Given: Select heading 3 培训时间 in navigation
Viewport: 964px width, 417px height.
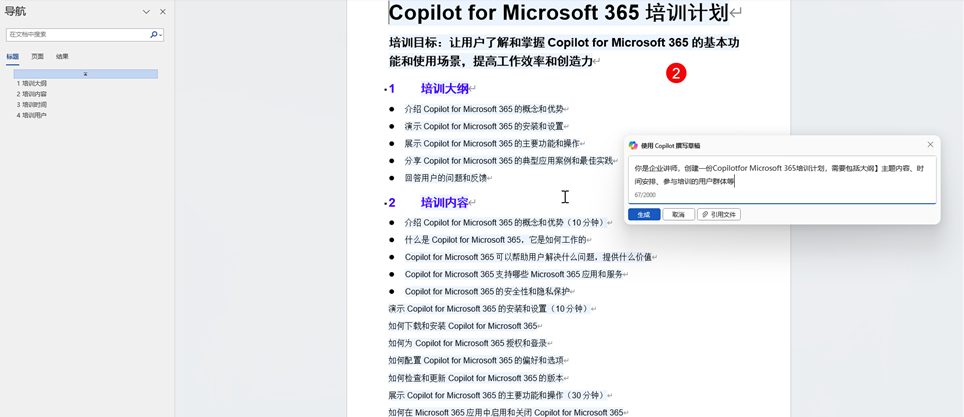Looking at the screenshot, I should click(32, 105).
